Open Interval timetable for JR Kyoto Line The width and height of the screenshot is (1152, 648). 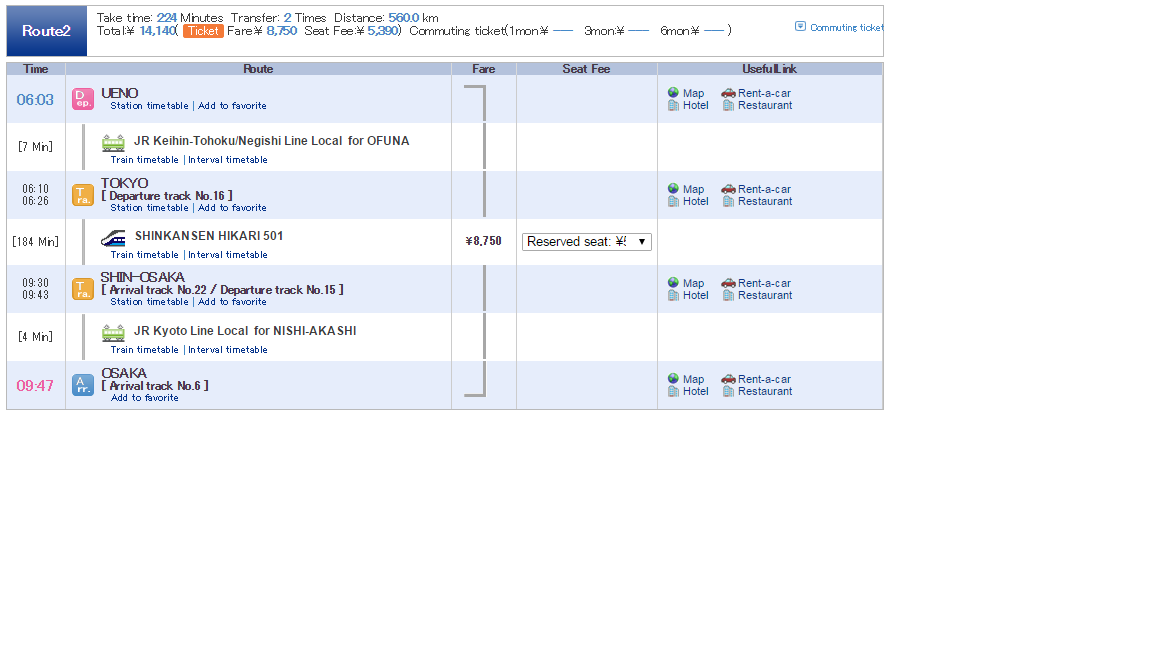[x=228, y=350]
